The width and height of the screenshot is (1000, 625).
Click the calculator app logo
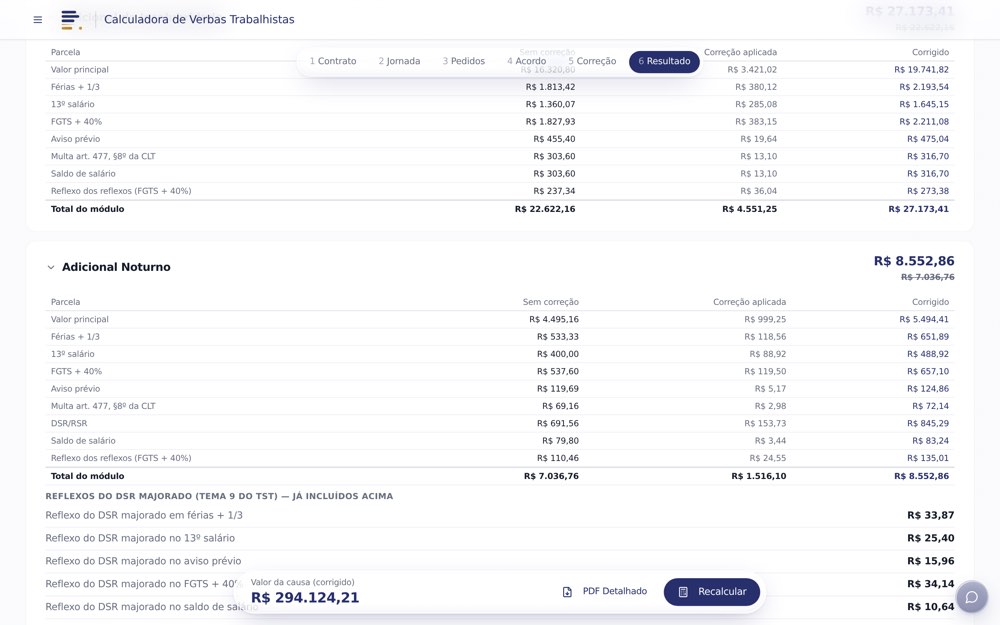(x=71, y=20)
